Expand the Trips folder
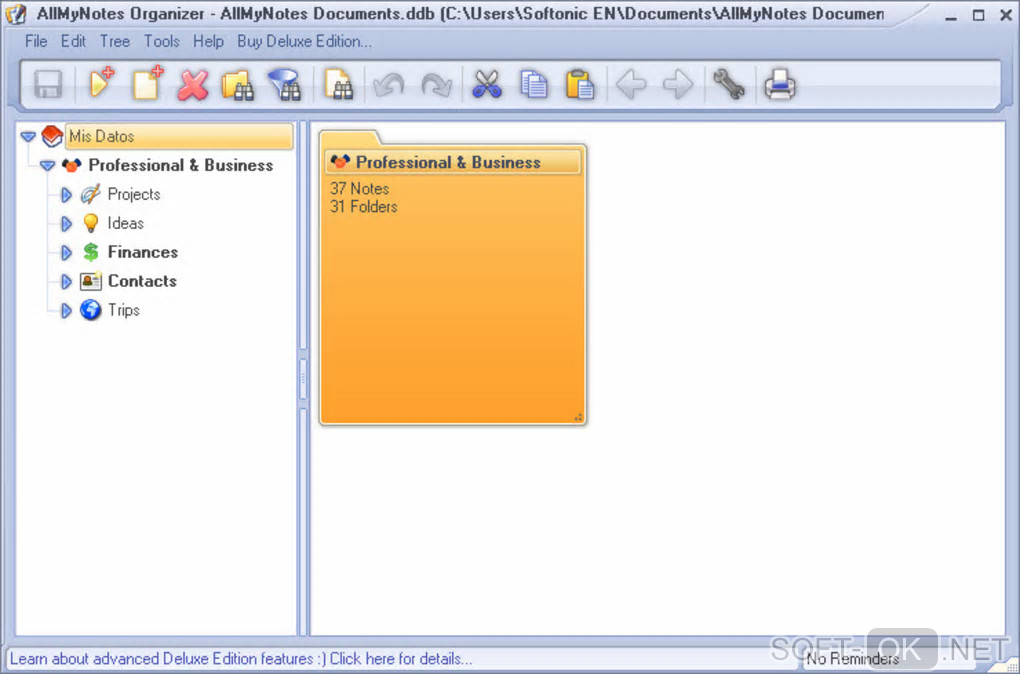Screen dimensions: 1020x674 coord(66,310)
